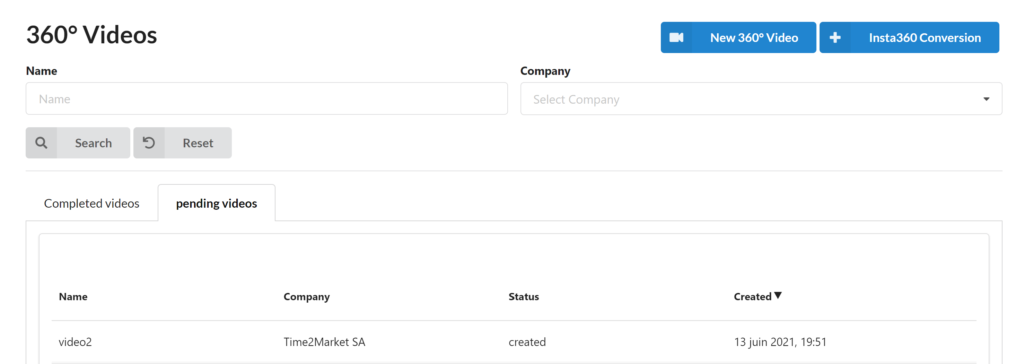Image resolution: width=1024 pixels, height=364 pixels.
Task: Click the circular reset arrow icon
Action: click(149, 142)
